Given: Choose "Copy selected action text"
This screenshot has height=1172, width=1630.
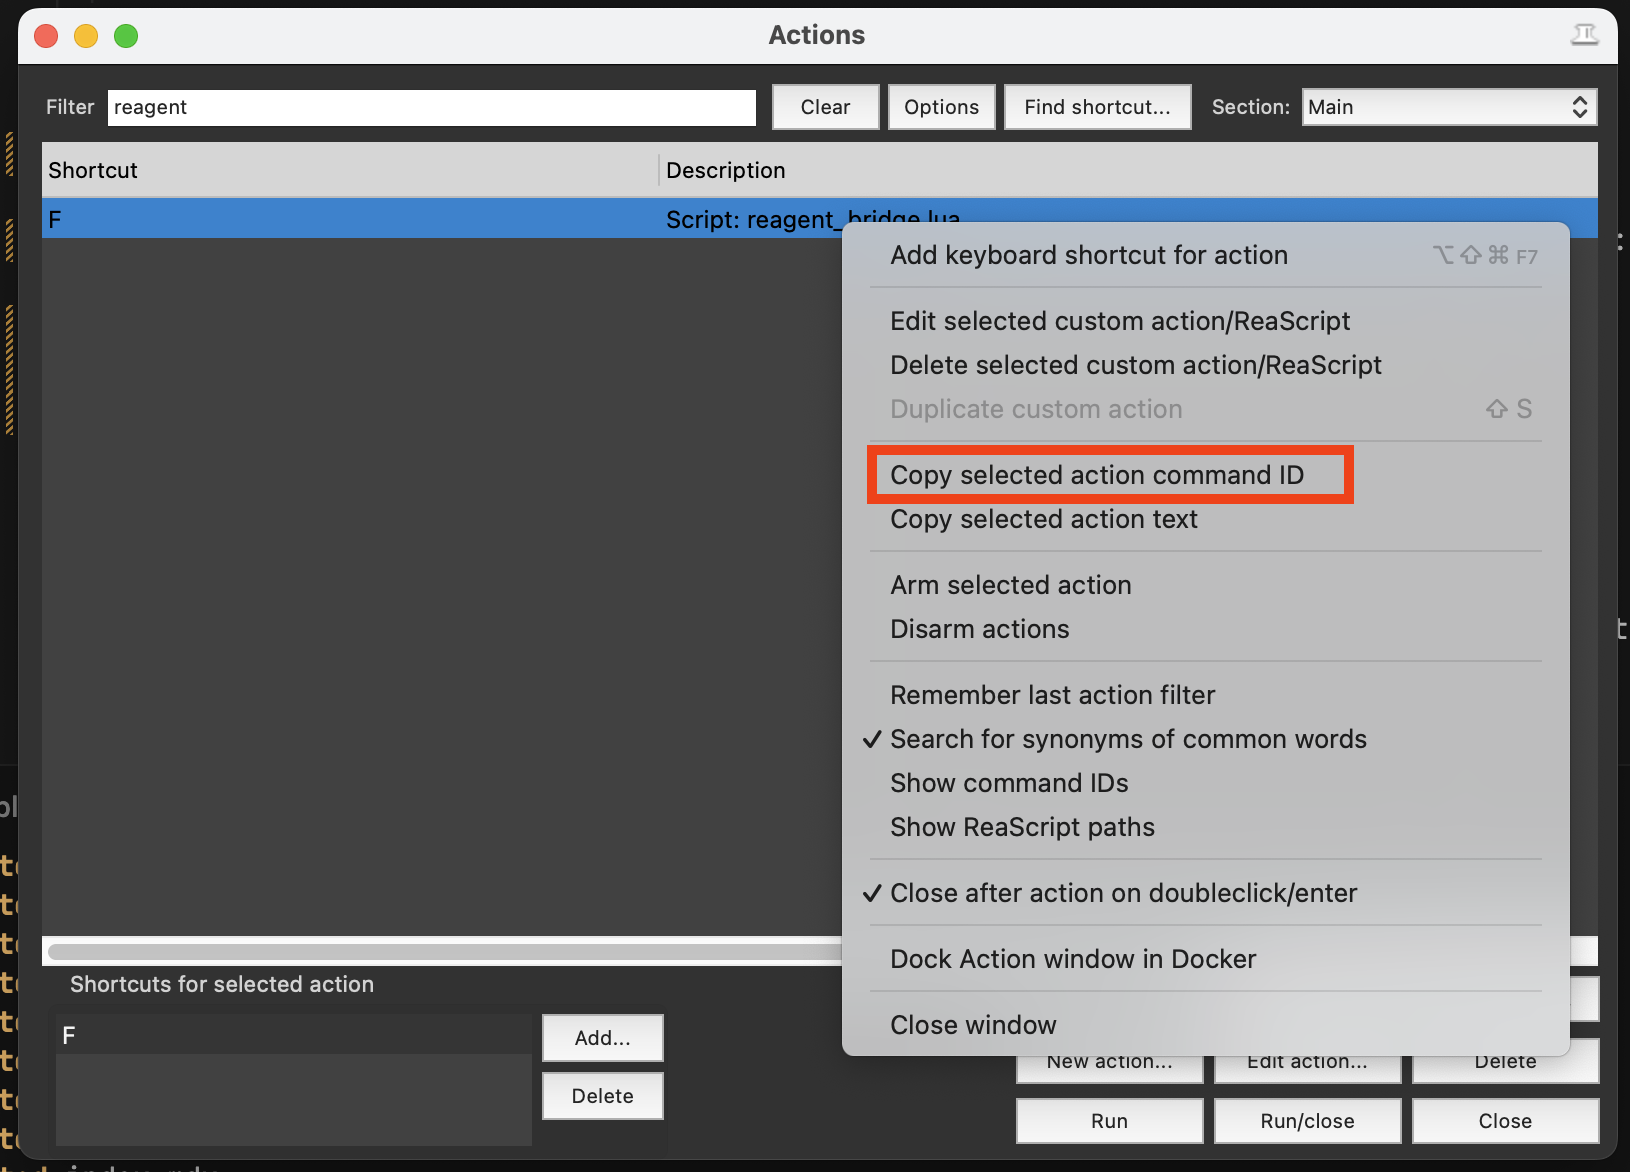Looking at the screenshot, I should (x=1043, y=519).
